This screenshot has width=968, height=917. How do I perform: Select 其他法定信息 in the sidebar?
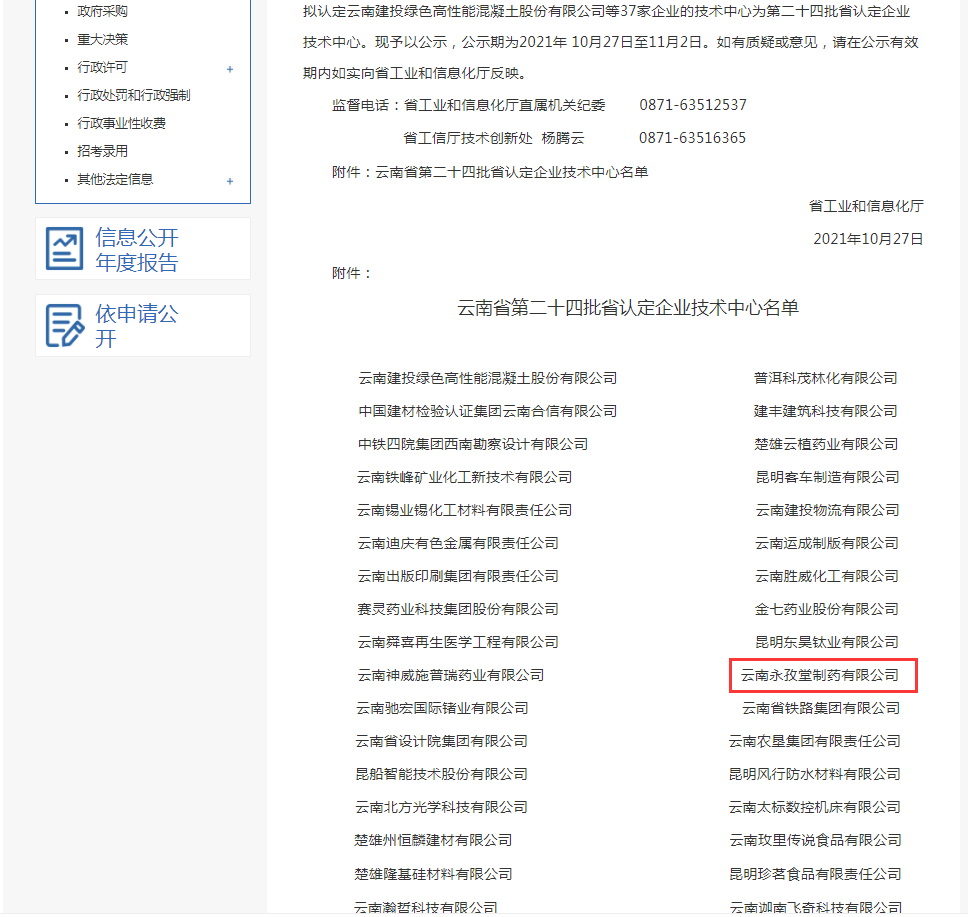point(115,179)
